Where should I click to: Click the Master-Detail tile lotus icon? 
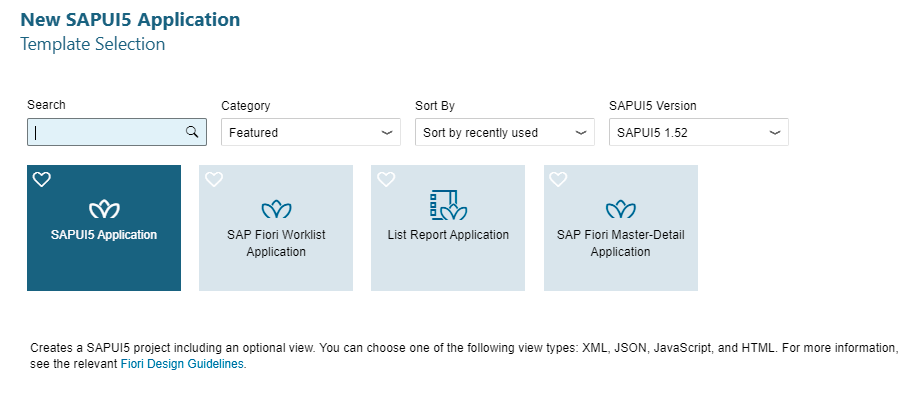click(620, 210)
